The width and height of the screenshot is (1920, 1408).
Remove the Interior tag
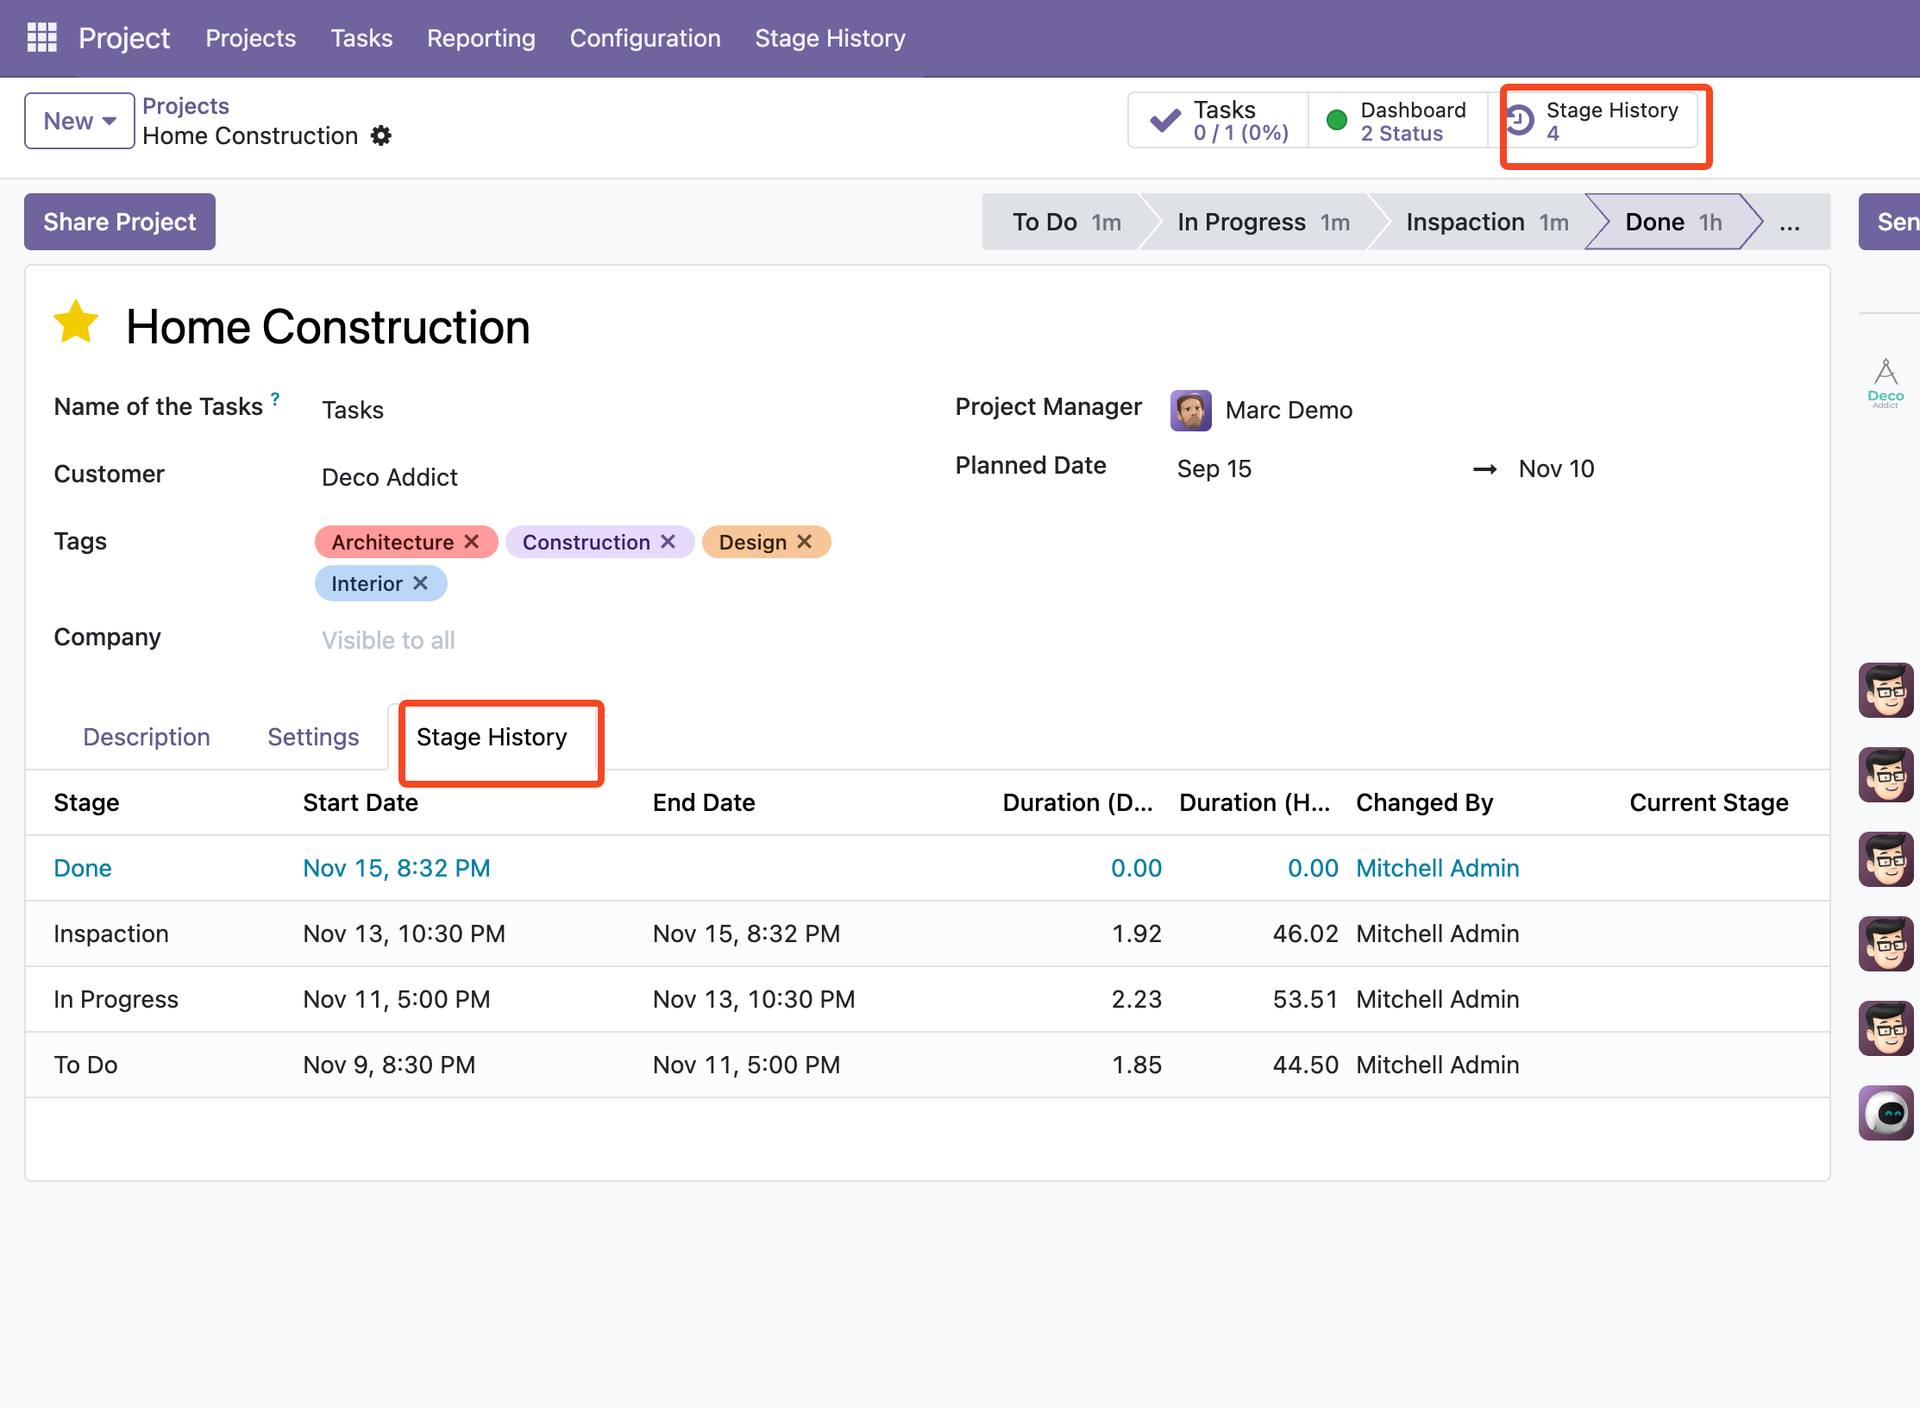point(420,583)
